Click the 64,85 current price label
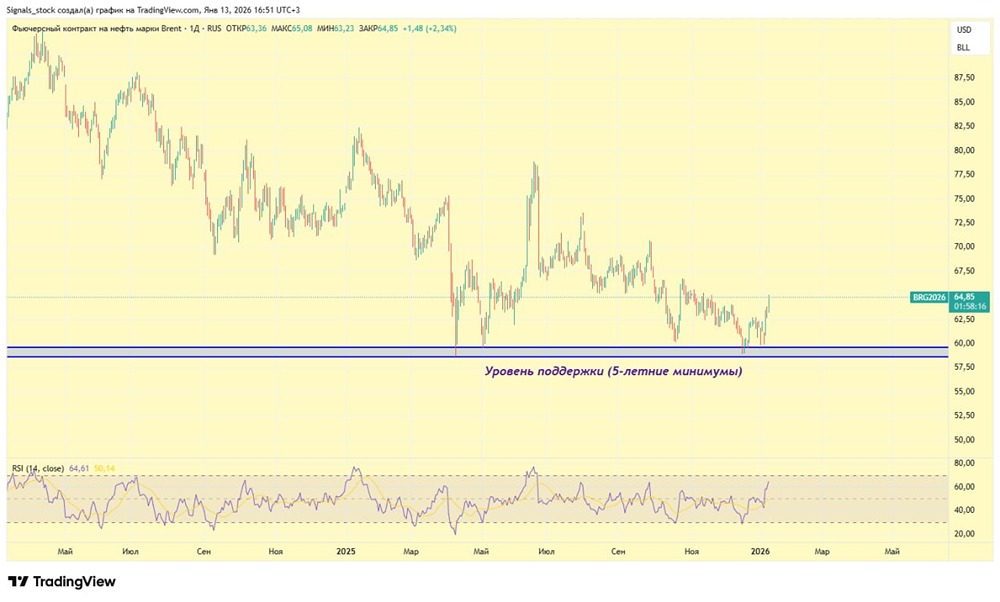The height and width of the screenshot is (602, 1000). [x=964, y=297]
